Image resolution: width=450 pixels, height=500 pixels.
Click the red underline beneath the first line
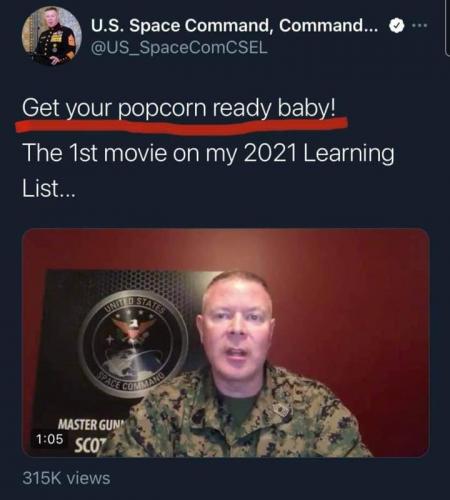[182, 125]
